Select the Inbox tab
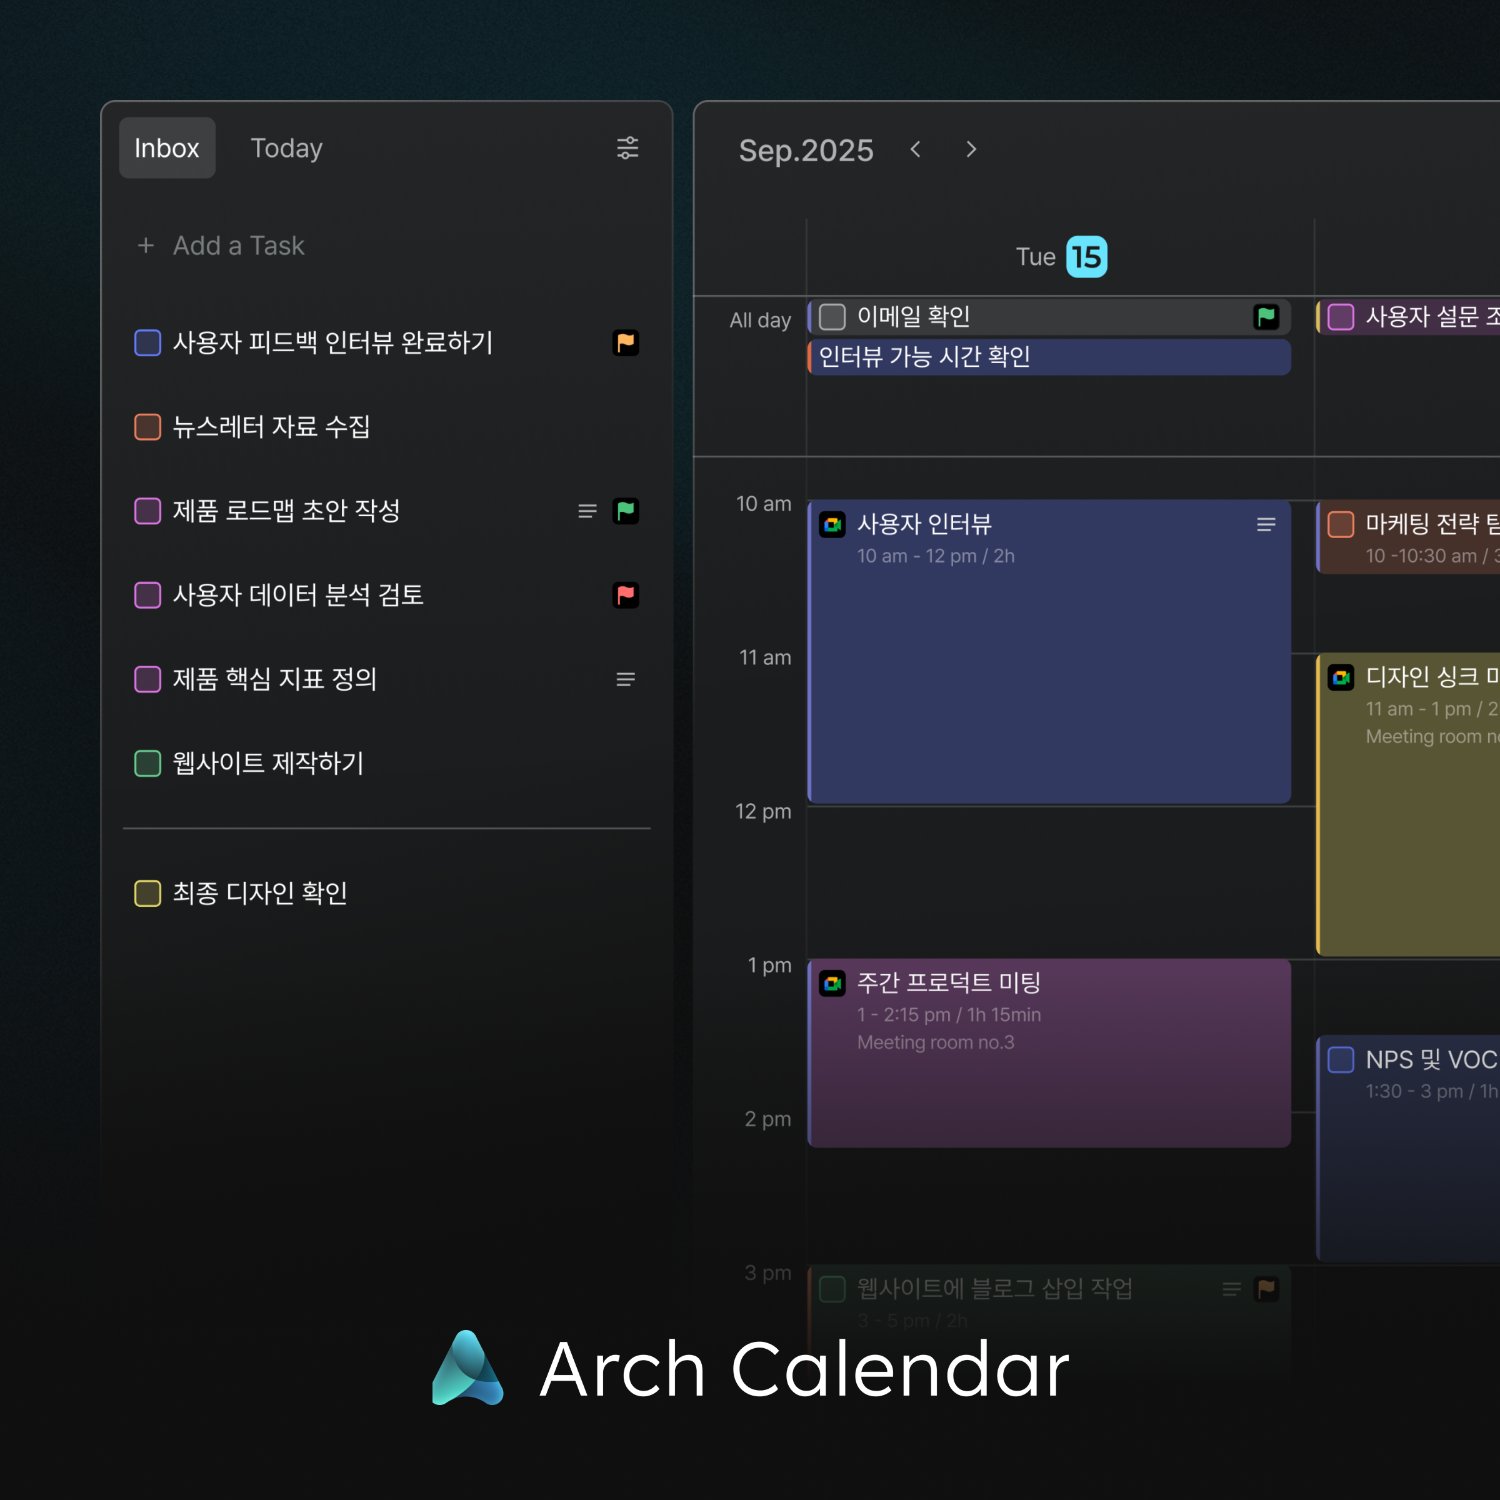Image resolution: width=1500 pixels, height=1500 pixels. click(167, 148)
